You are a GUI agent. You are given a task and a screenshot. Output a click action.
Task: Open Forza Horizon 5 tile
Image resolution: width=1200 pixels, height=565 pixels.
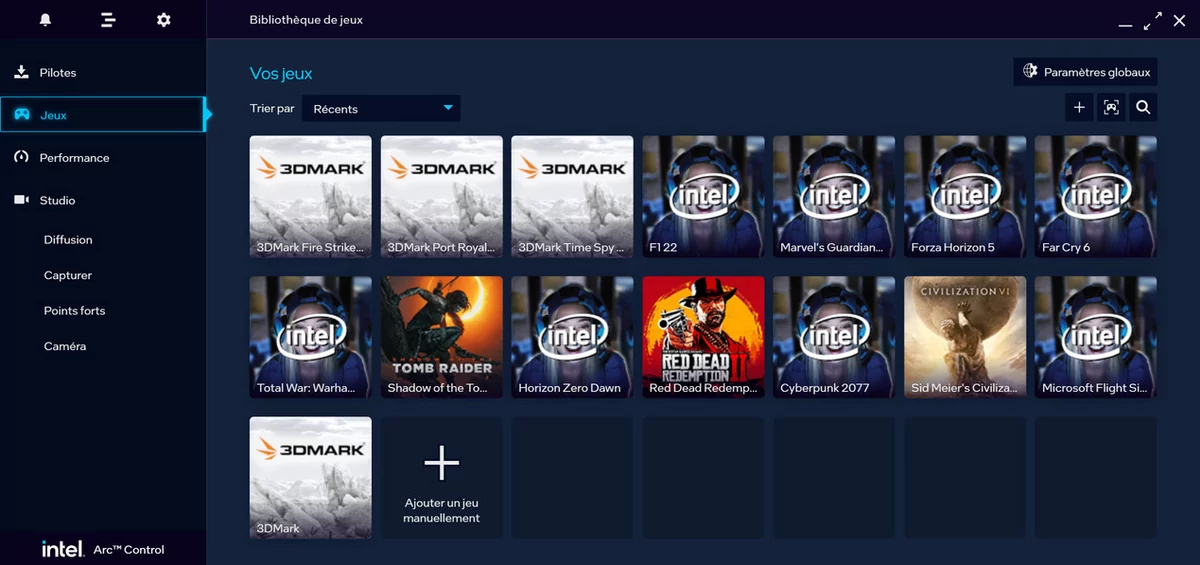coord(965,197)
